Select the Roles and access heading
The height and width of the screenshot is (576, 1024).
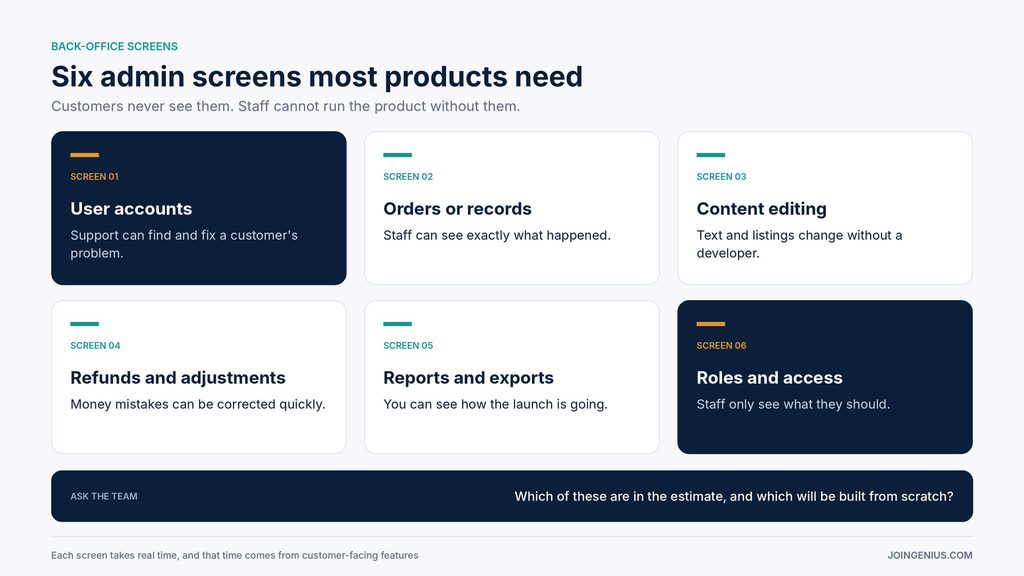(769, 378)
